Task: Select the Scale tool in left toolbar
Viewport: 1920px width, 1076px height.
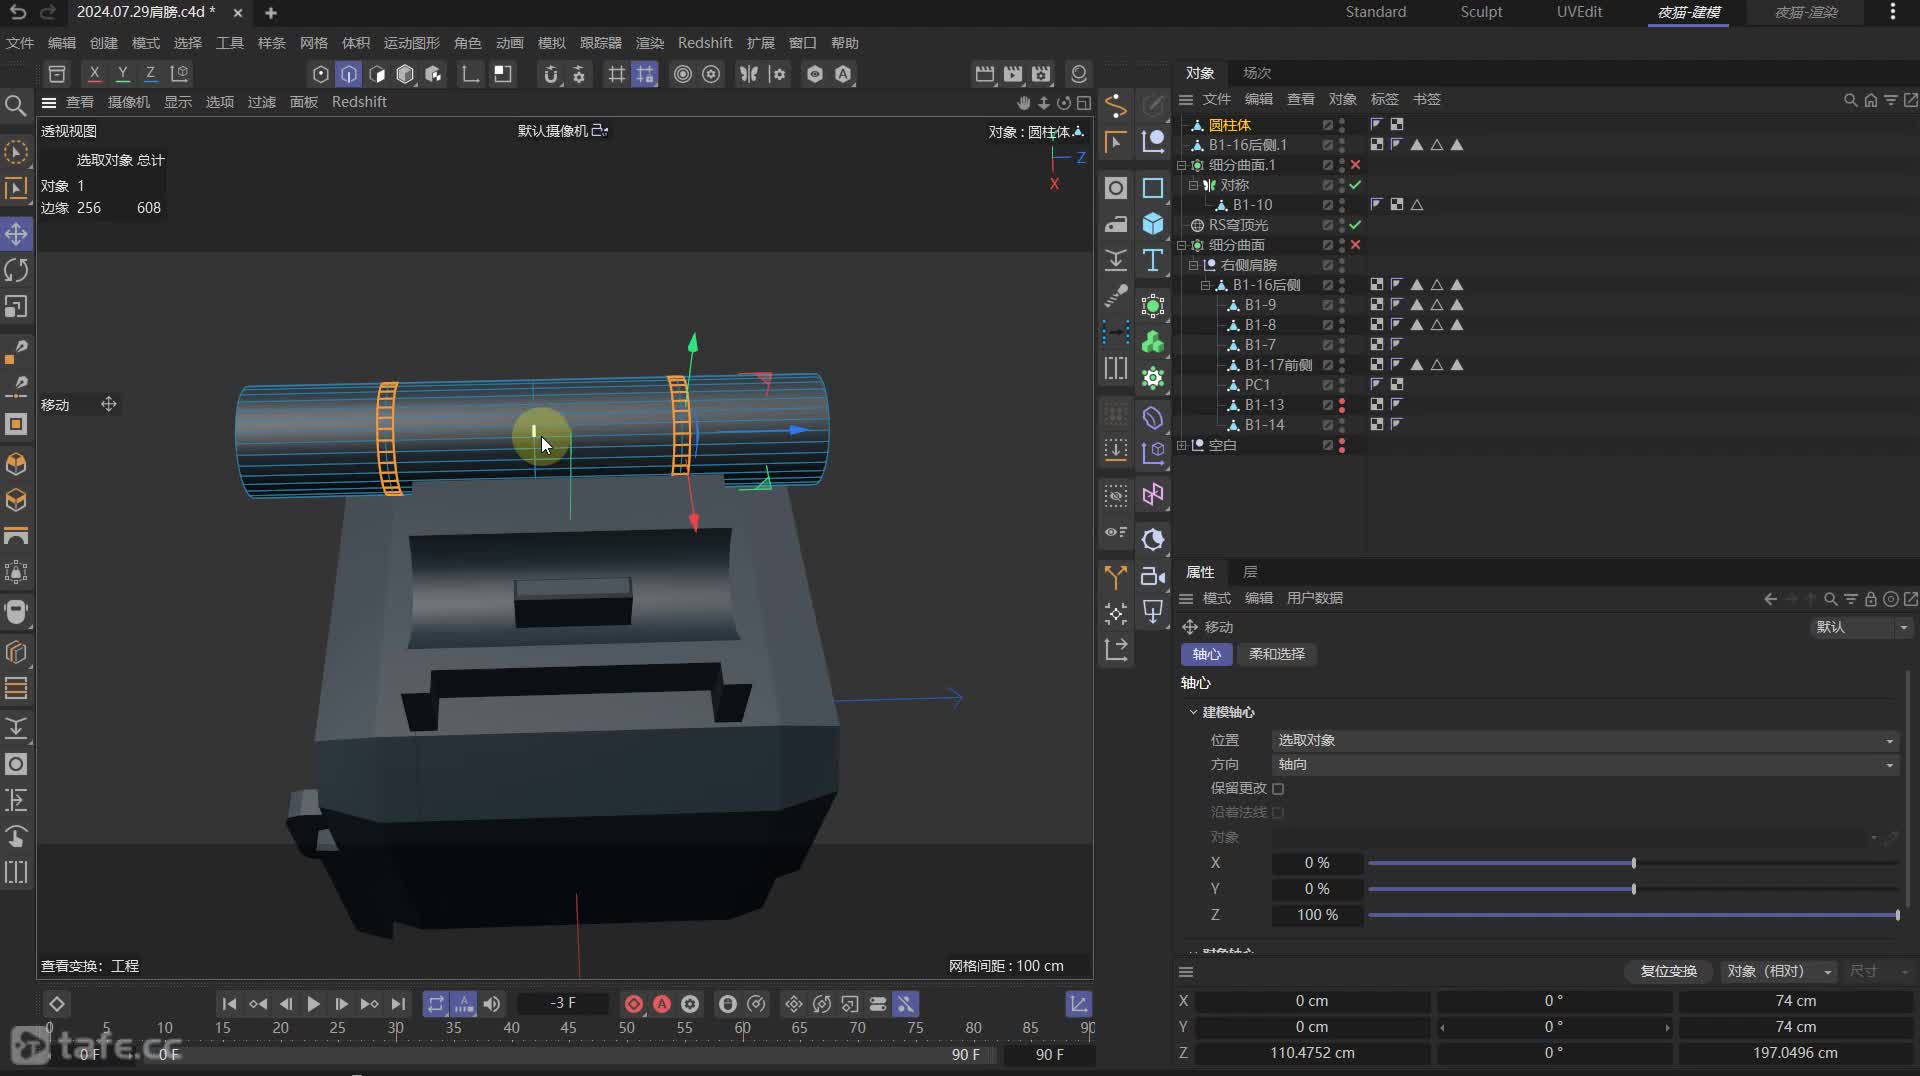Action: coord(16,306)
